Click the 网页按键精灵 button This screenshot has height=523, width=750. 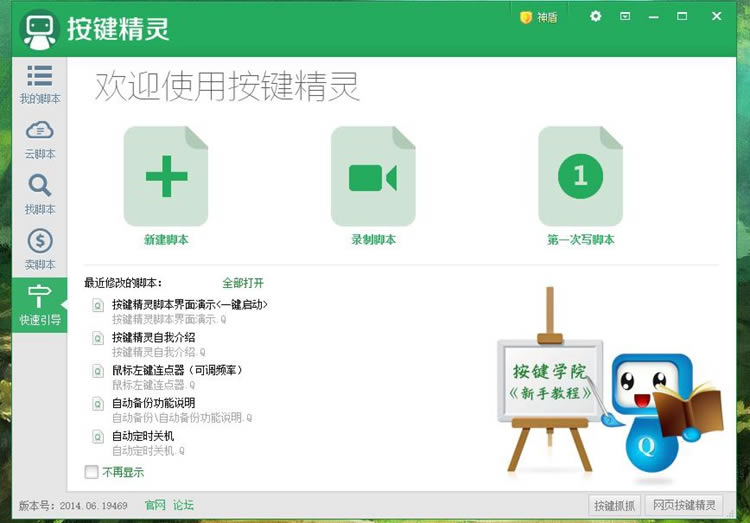coord(684,505)
